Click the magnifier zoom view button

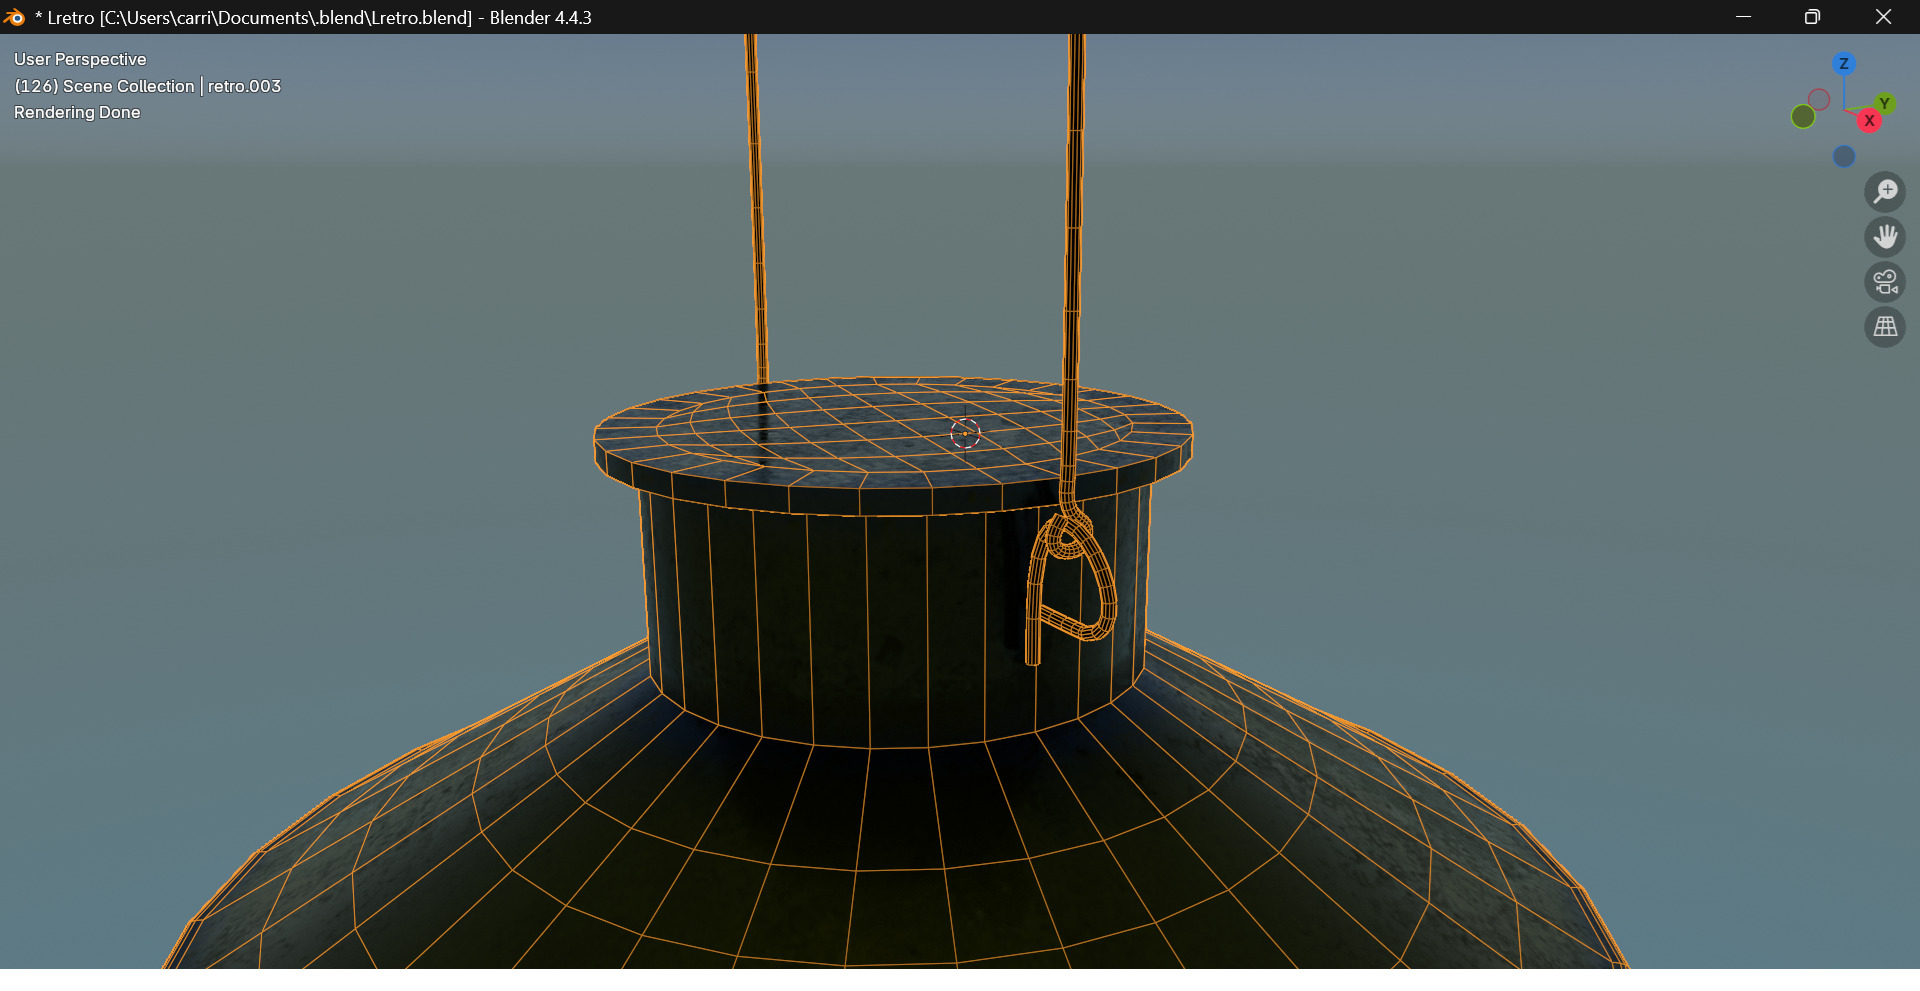[1885, 192]
